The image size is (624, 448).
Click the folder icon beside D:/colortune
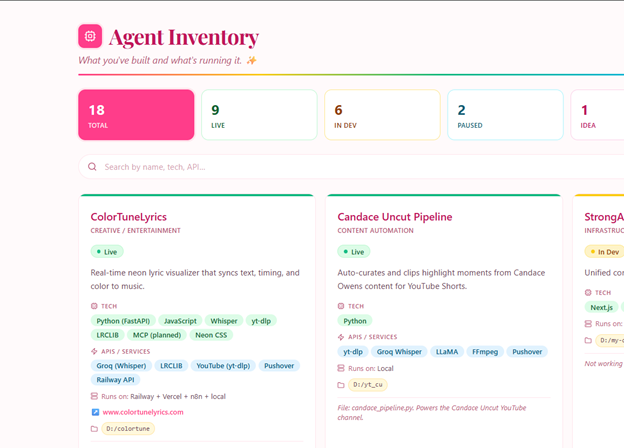click(94, 429)
